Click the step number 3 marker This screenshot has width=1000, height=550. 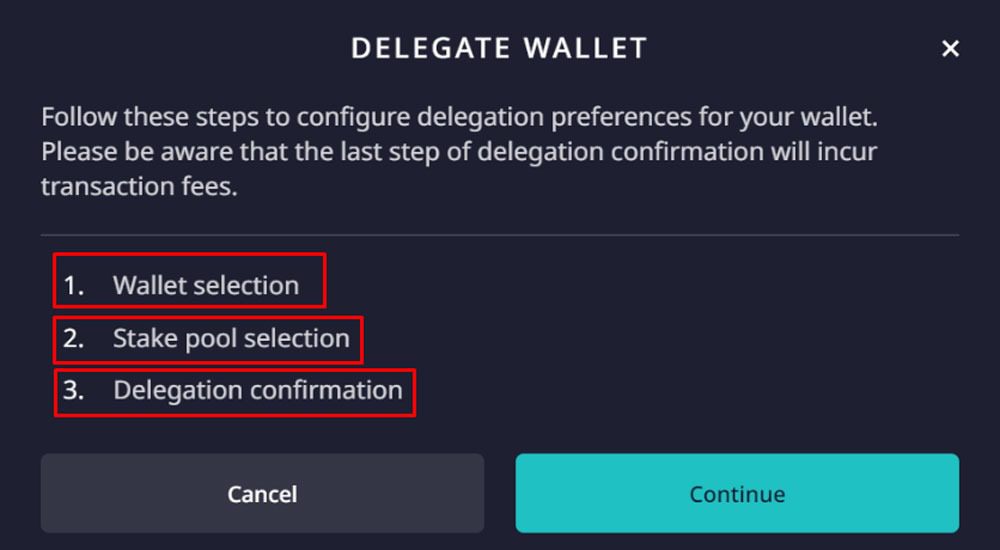pyautogui.click(x=73, y=390)
